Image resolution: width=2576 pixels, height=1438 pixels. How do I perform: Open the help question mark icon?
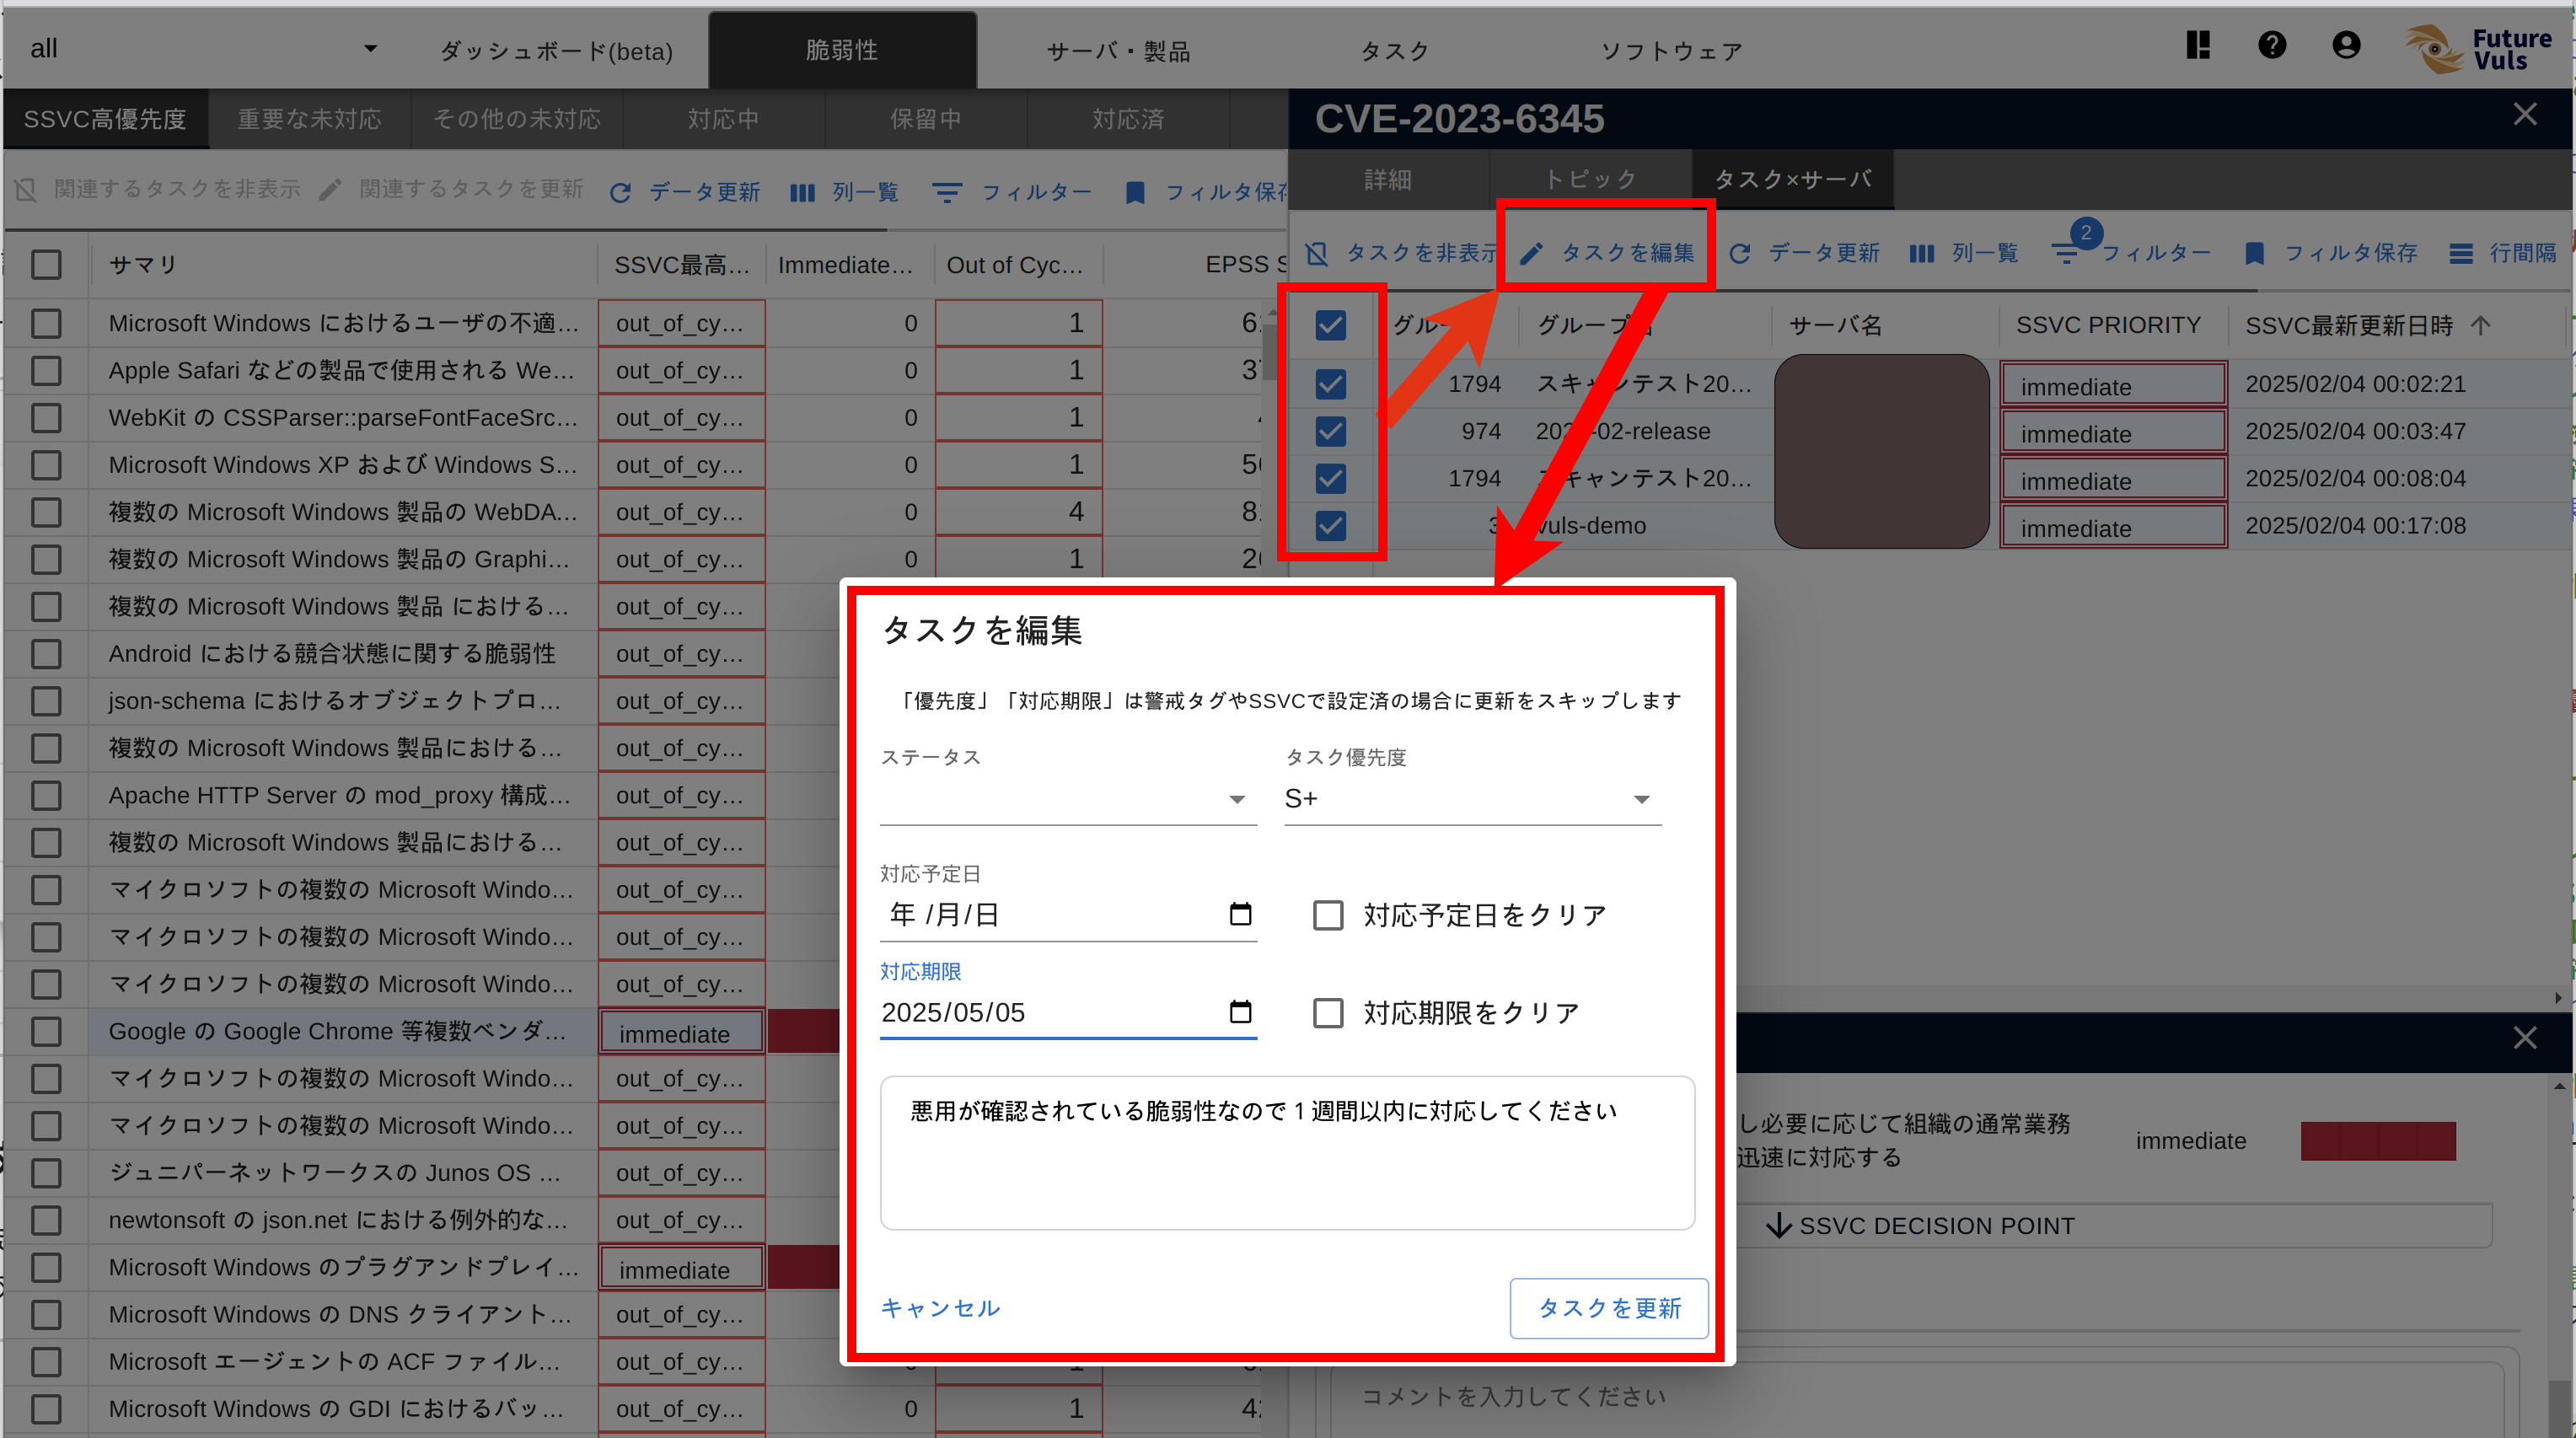pyautogui.click(x=2272, y=45)
